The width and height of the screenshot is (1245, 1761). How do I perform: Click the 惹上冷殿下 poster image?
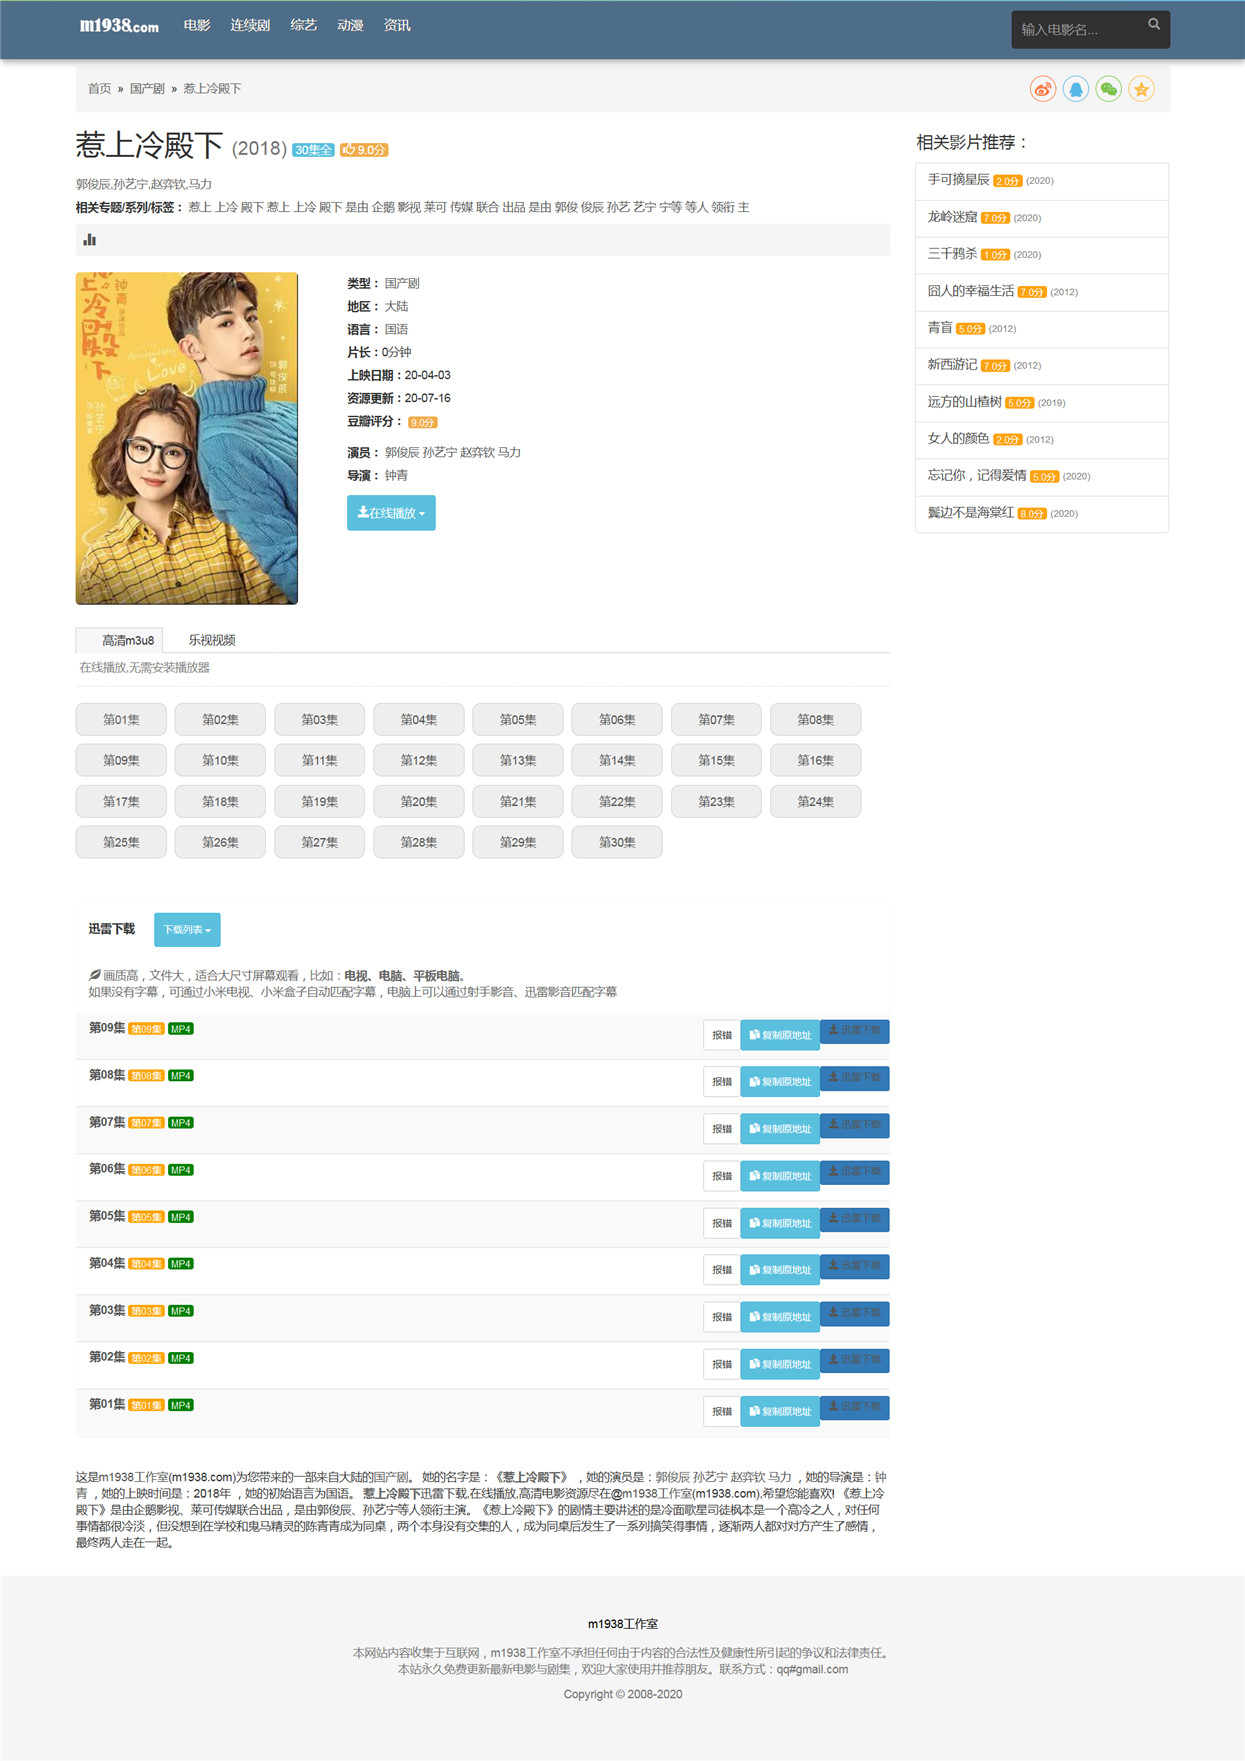187,438
